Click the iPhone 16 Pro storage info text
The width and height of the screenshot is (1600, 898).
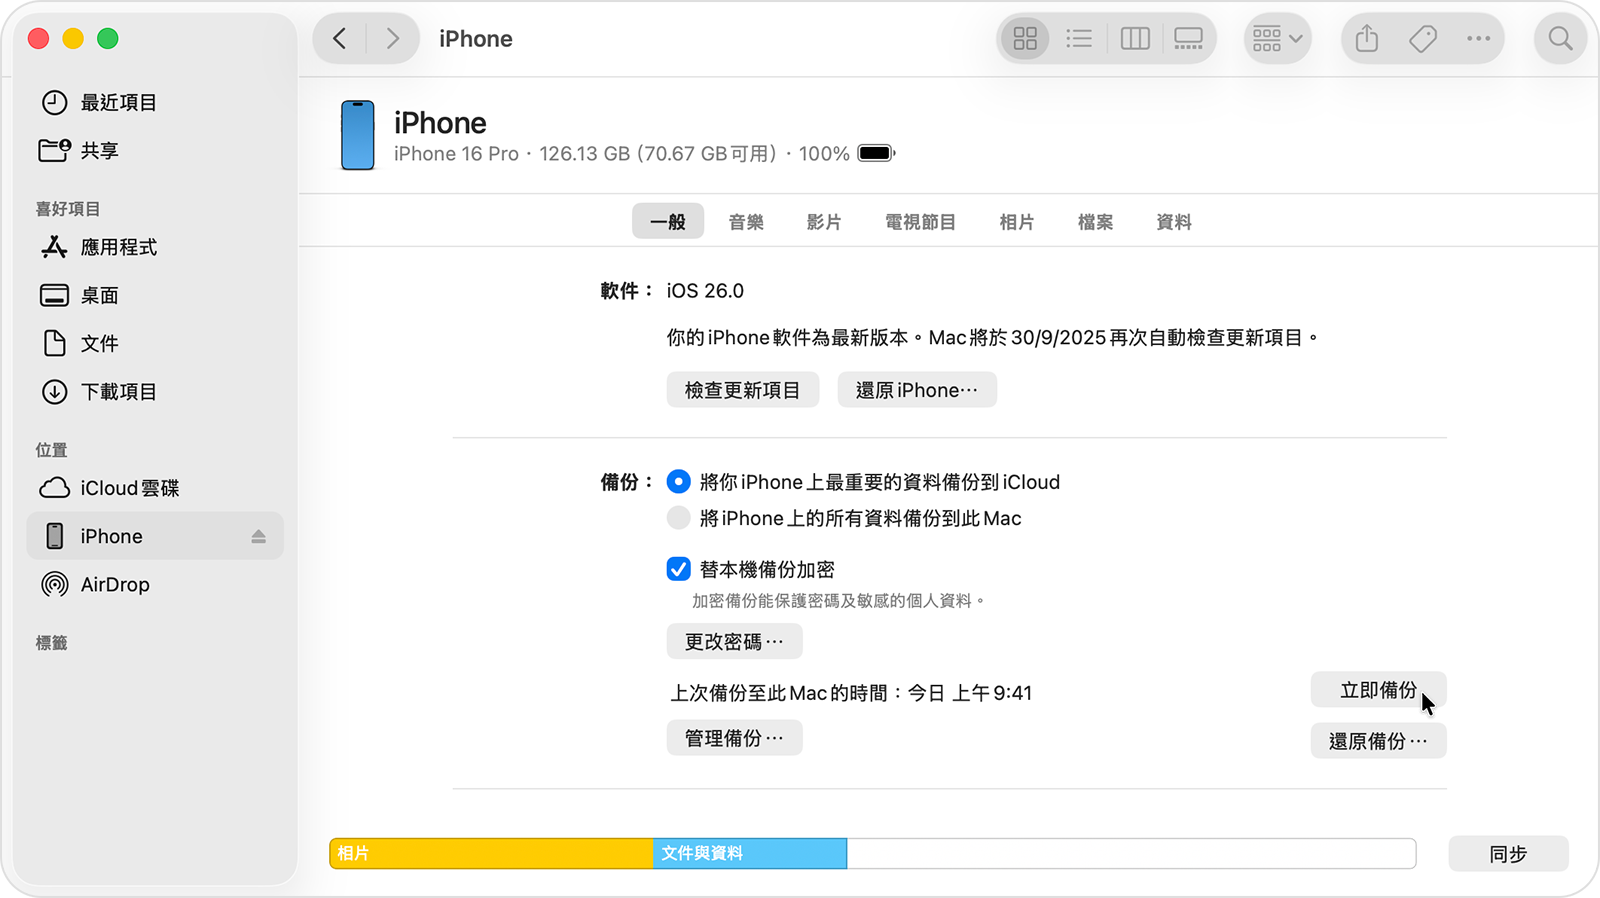point(622,154)
